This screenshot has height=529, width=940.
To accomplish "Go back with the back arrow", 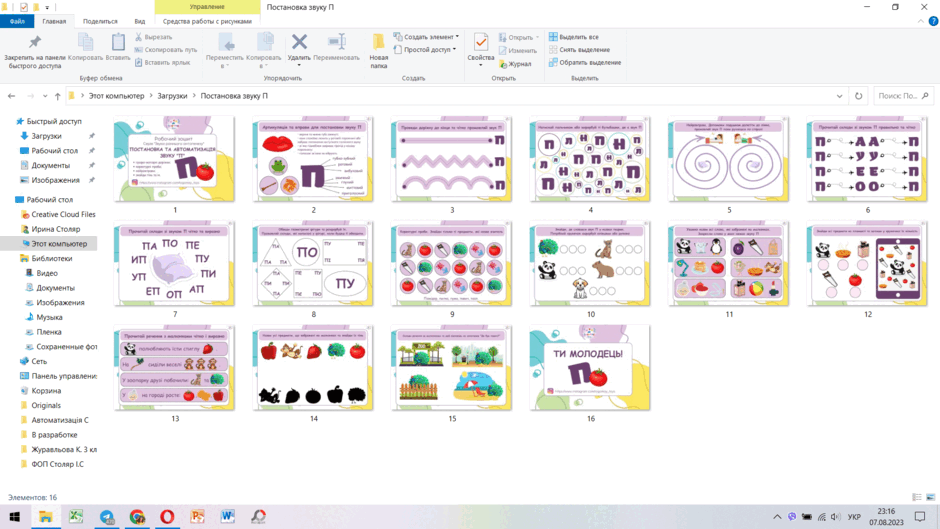I will point(11,96).
